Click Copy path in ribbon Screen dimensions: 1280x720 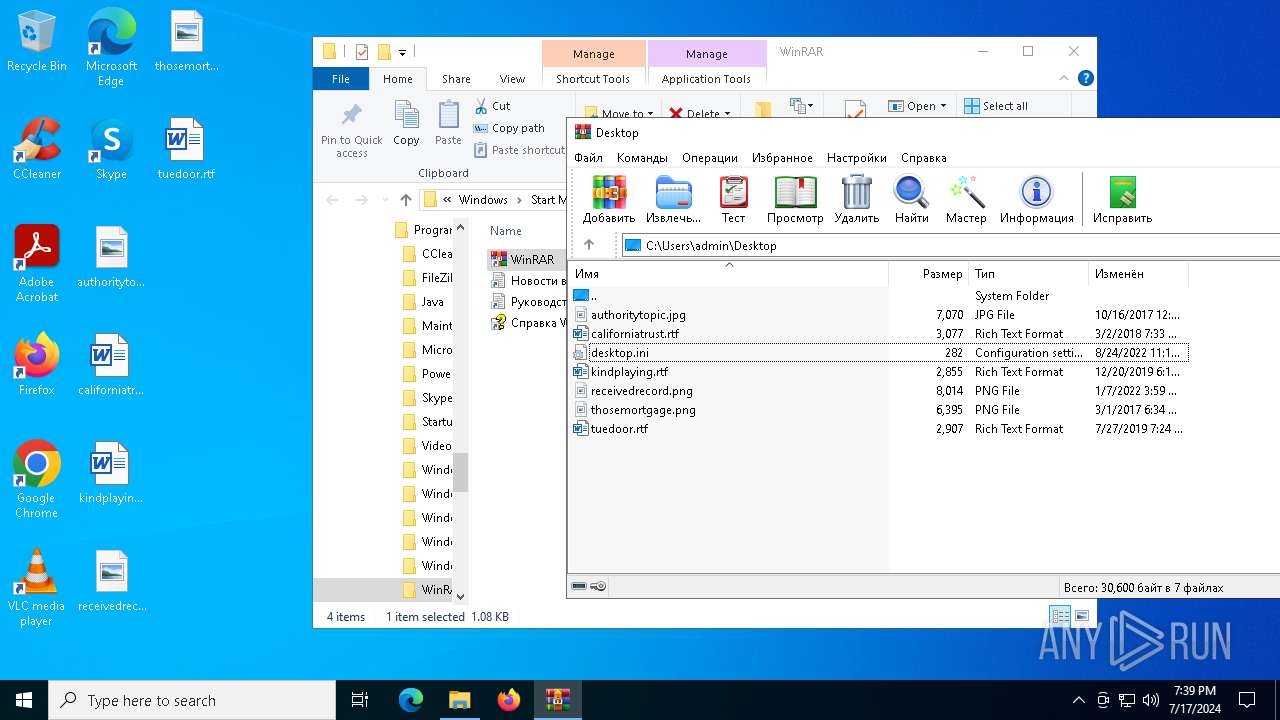point(509,128)
